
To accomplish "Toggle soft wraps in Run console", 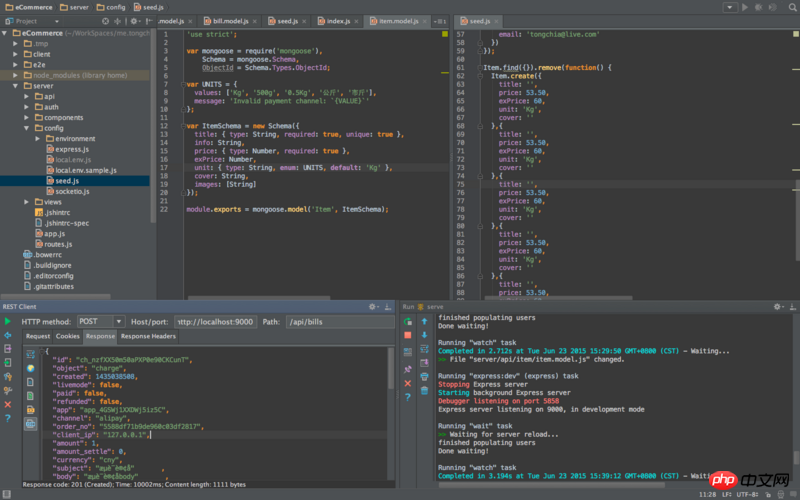I will (424, 349).
